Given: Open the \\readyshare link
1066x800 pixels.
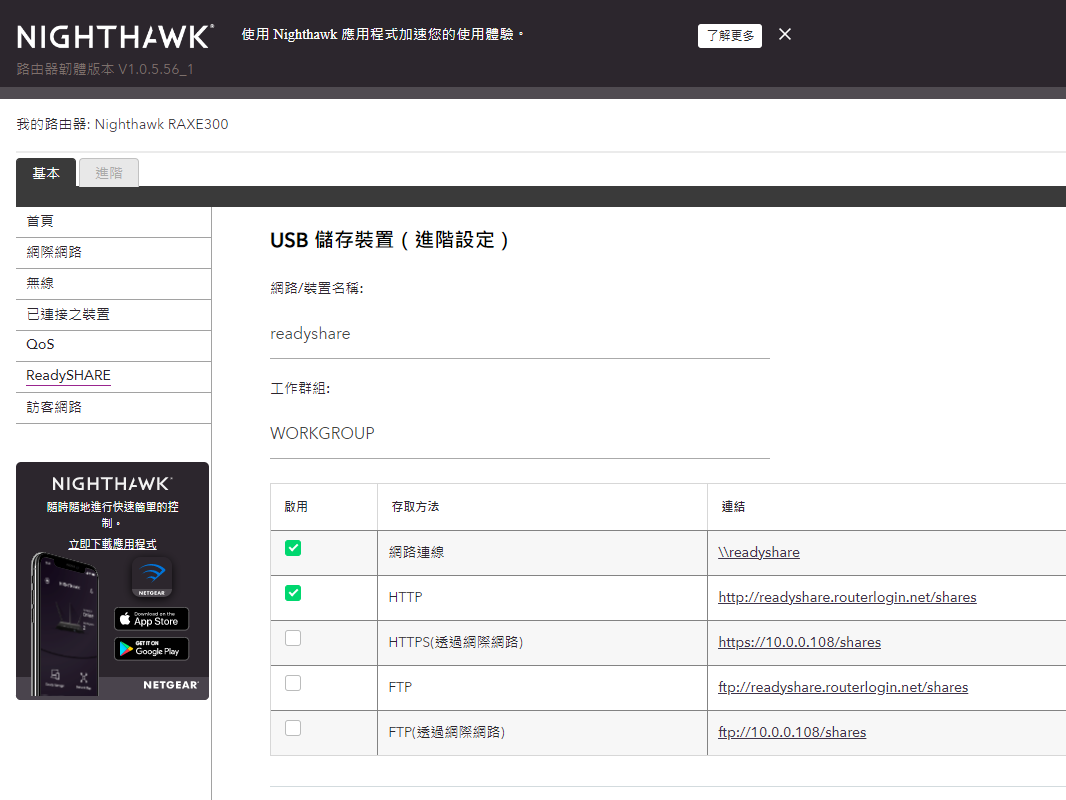Looking at the screenshot, I should 759,553.
